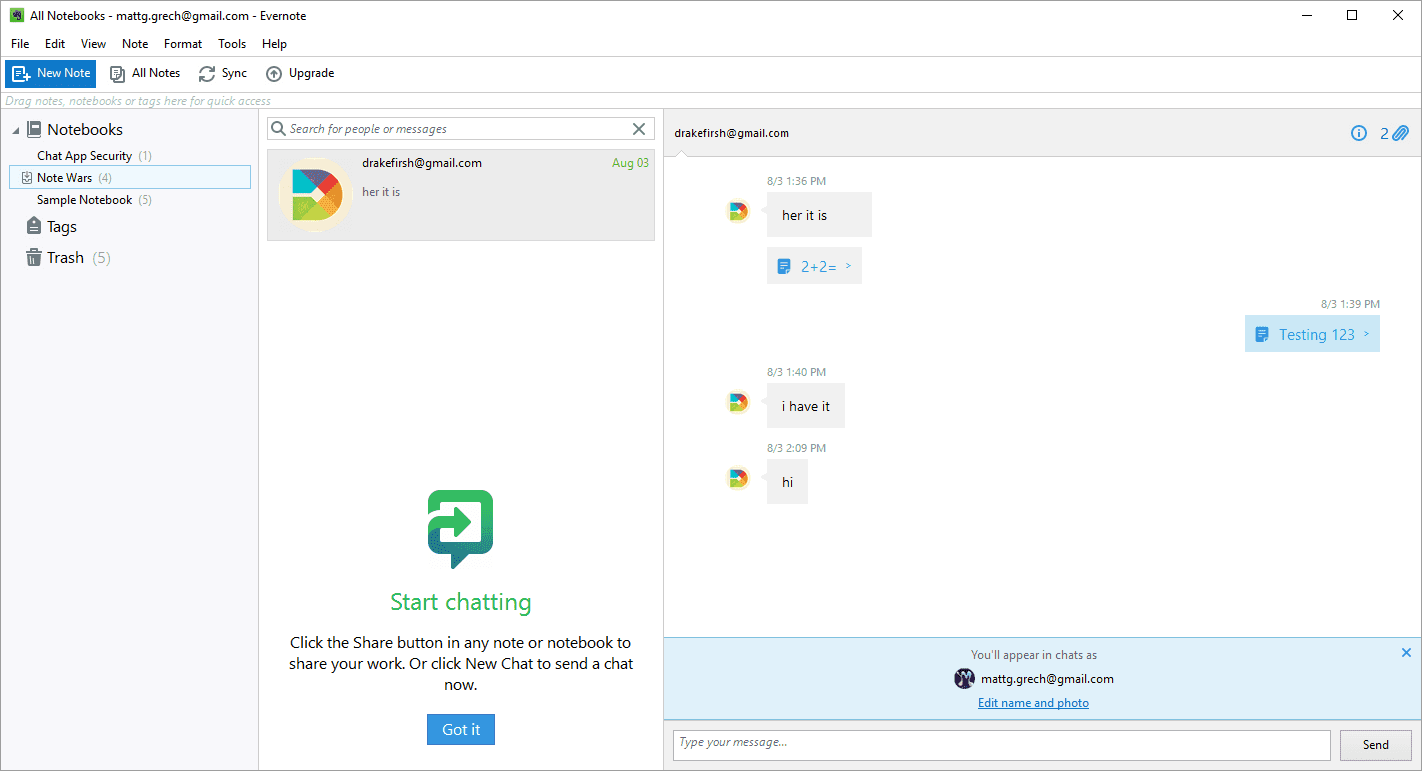Screen dimensions: 1422x771
Task: Open chat info circle icon
Action: tap(1358, 133)
